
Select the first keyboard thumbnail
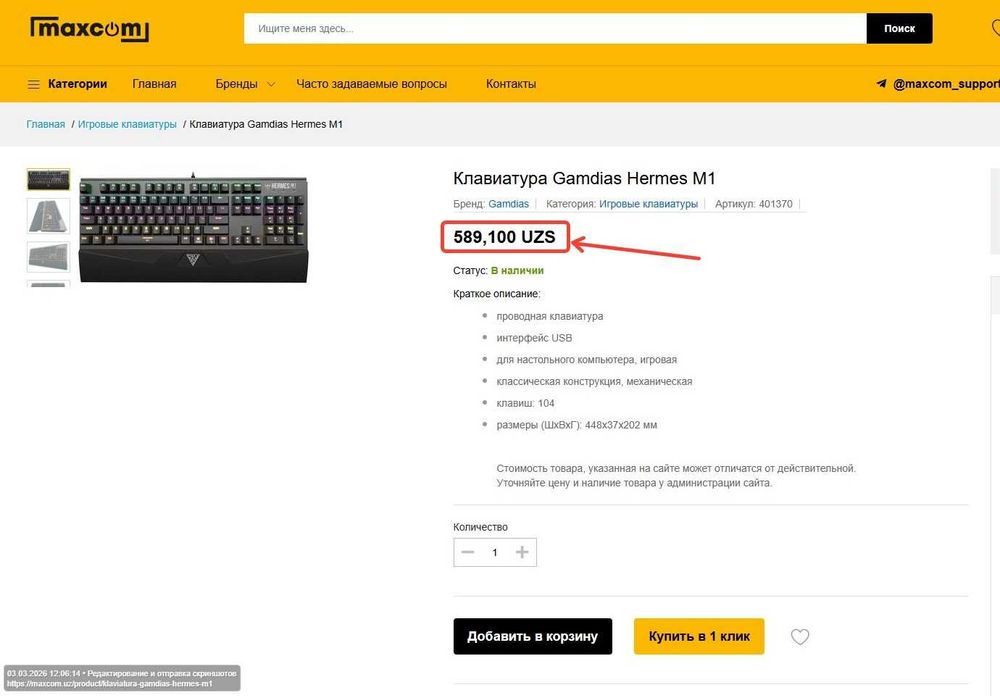coord(48,180)
